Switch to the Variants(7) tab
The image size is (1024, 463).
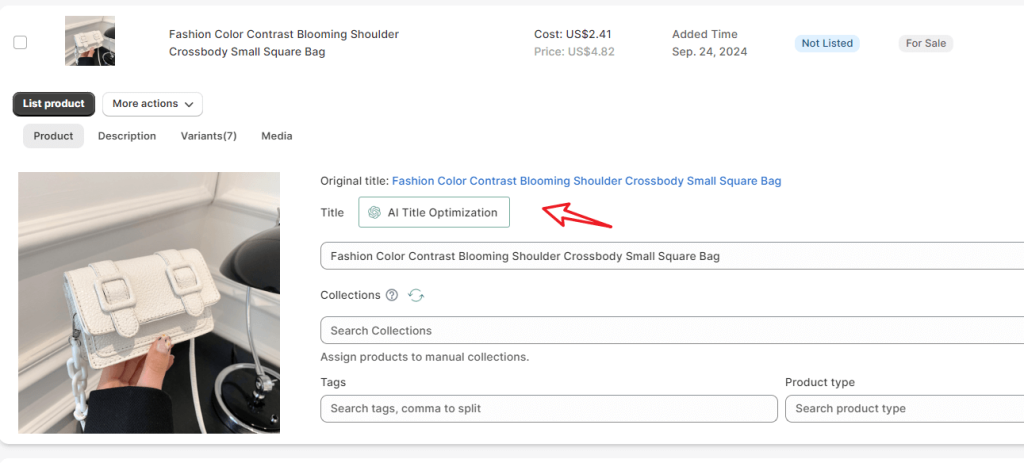point(208,136)
